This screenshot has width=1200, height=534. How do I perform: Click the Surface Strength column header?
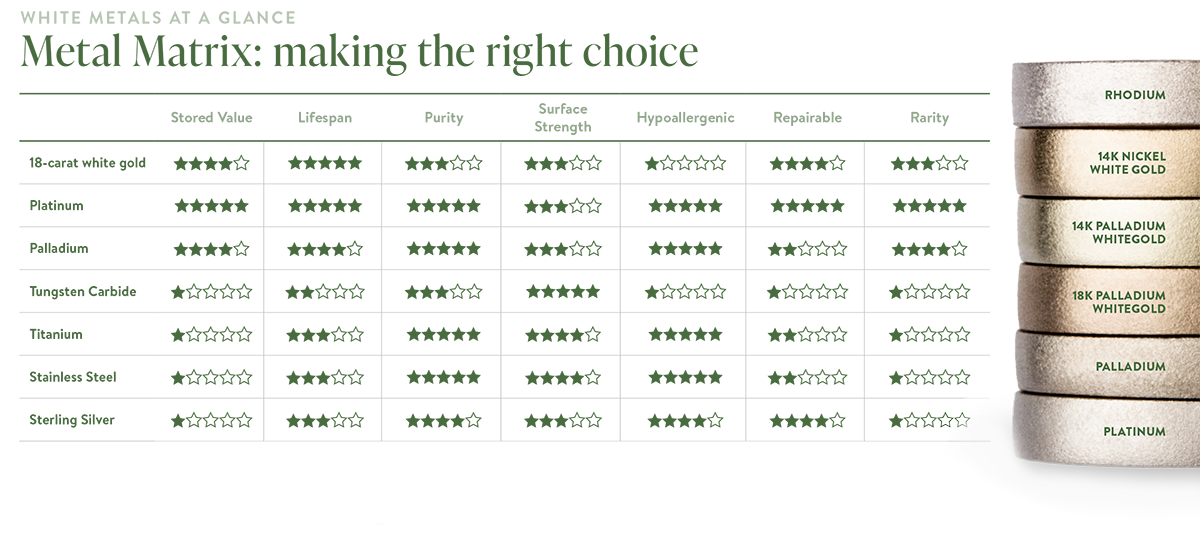point(563,118)
